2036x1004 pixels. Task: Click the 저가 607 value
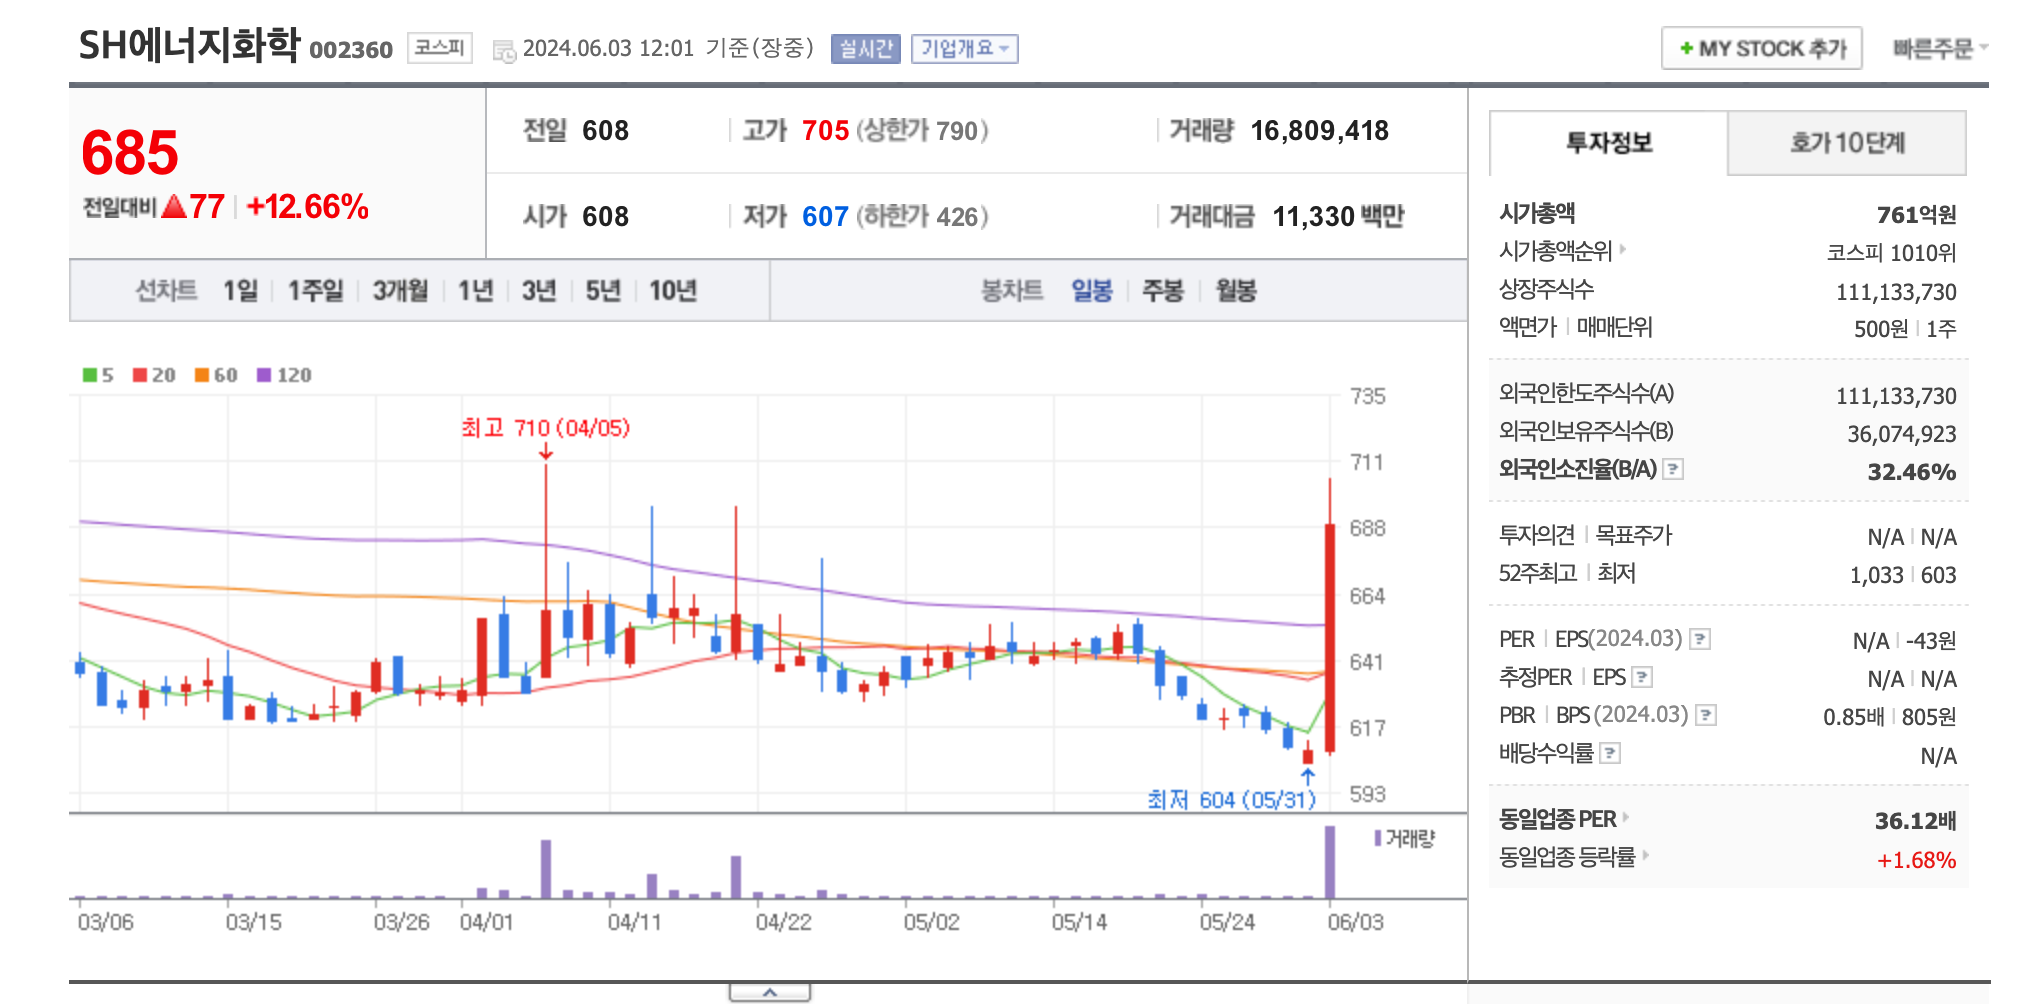825,217
